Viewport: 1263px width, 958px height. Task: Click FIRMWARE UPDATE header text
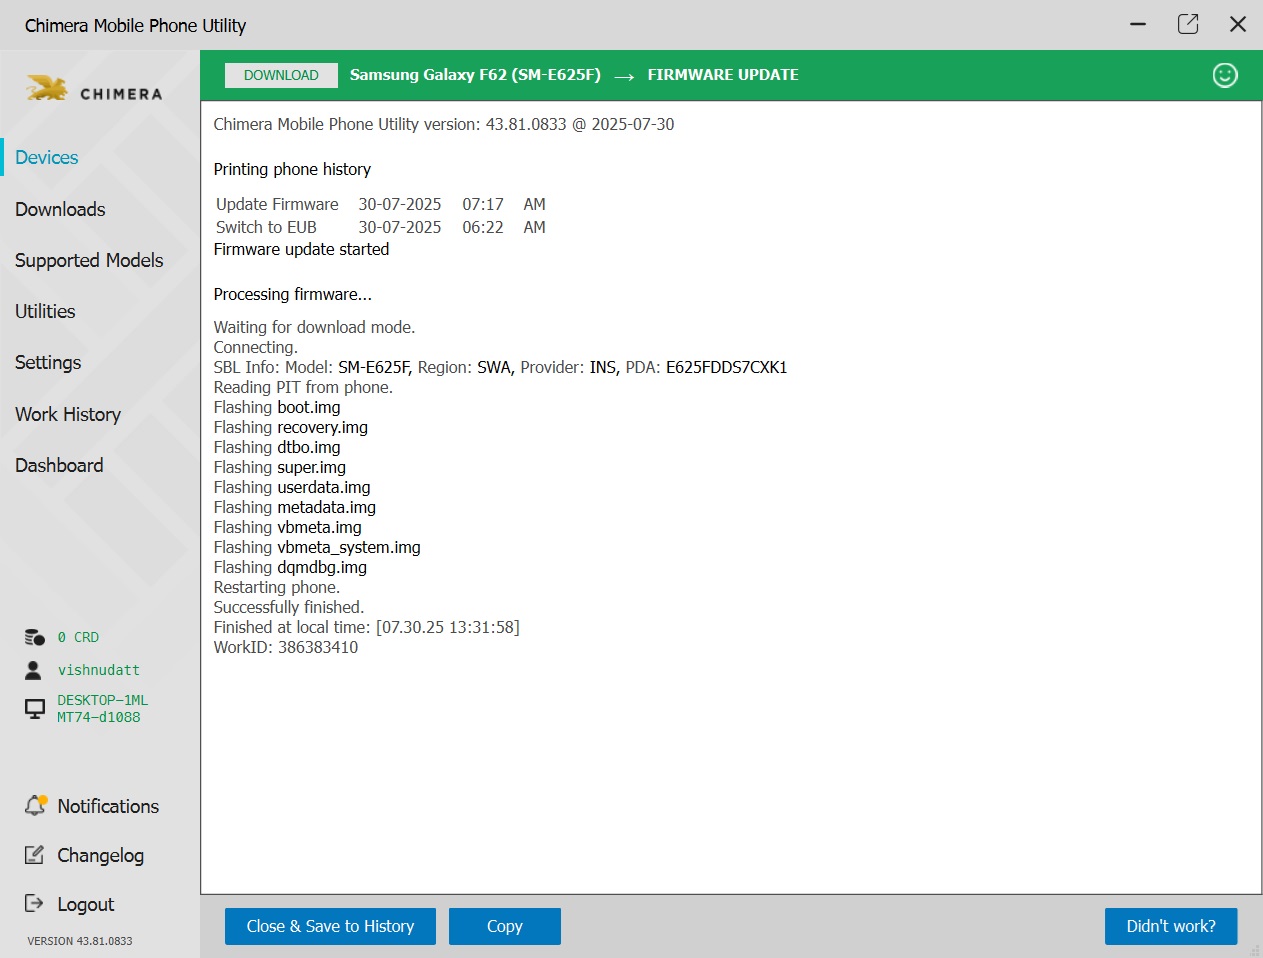[x=723, y=75]
